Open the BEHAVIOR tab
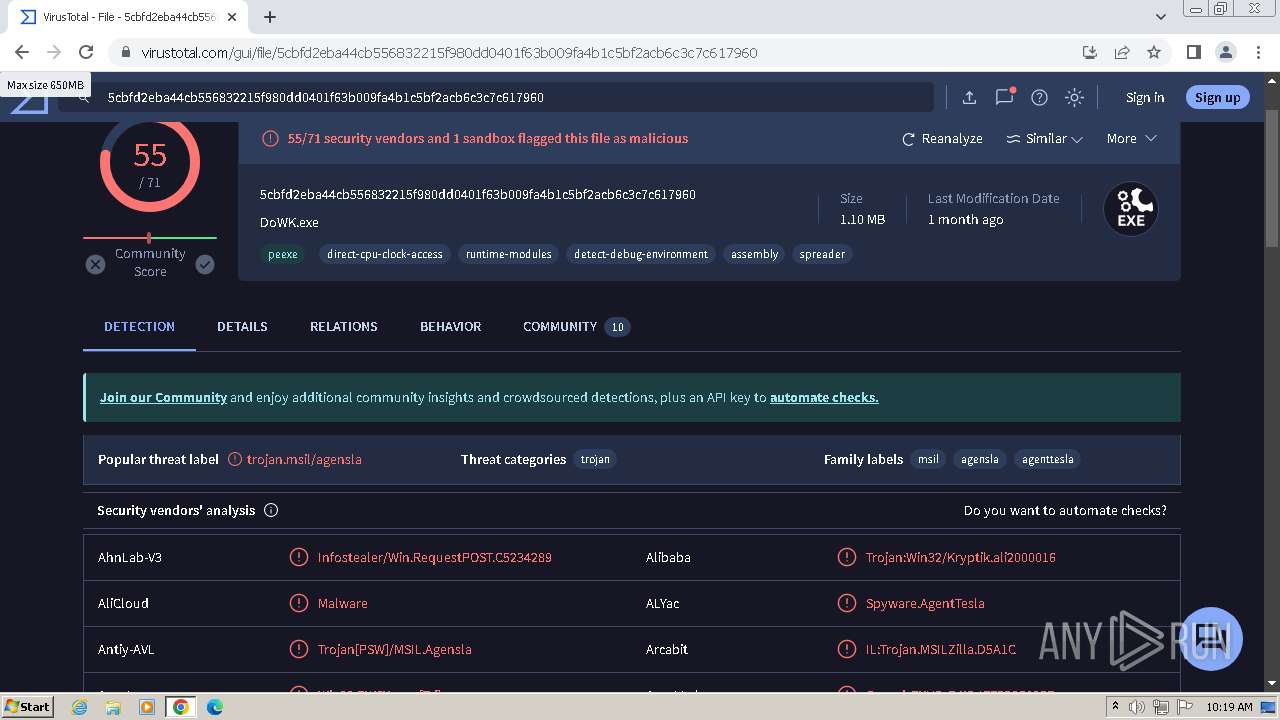 click(451, 327)
